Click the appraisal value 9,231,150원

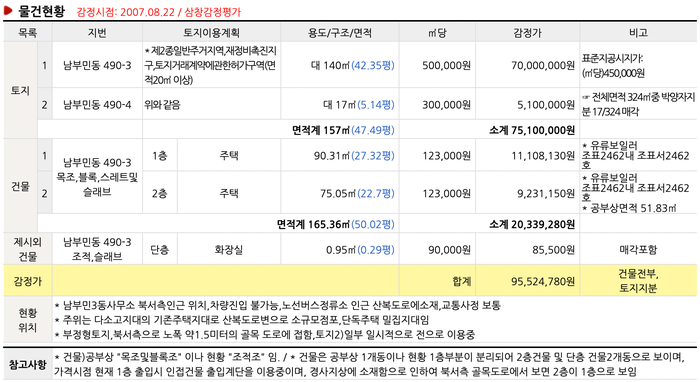546,193
